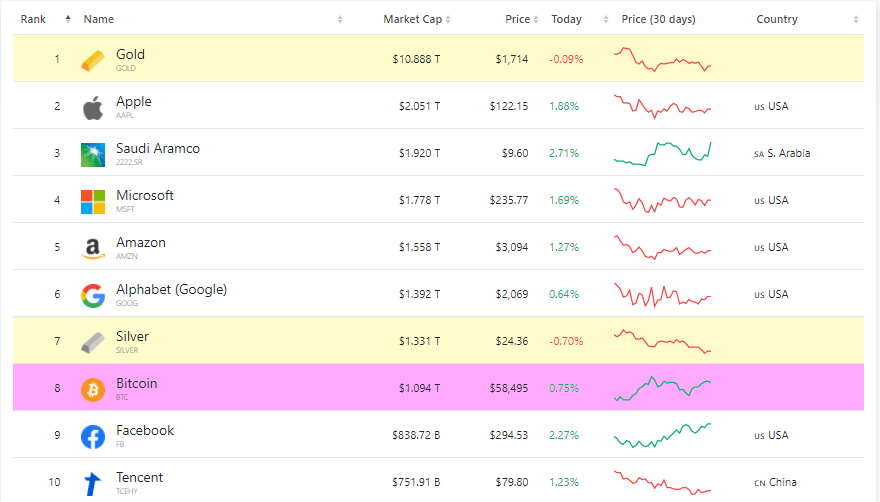The width and height of the screenshot is (880, 502).
Task: Click the Apple logo icon
Action: coord(92,107)
